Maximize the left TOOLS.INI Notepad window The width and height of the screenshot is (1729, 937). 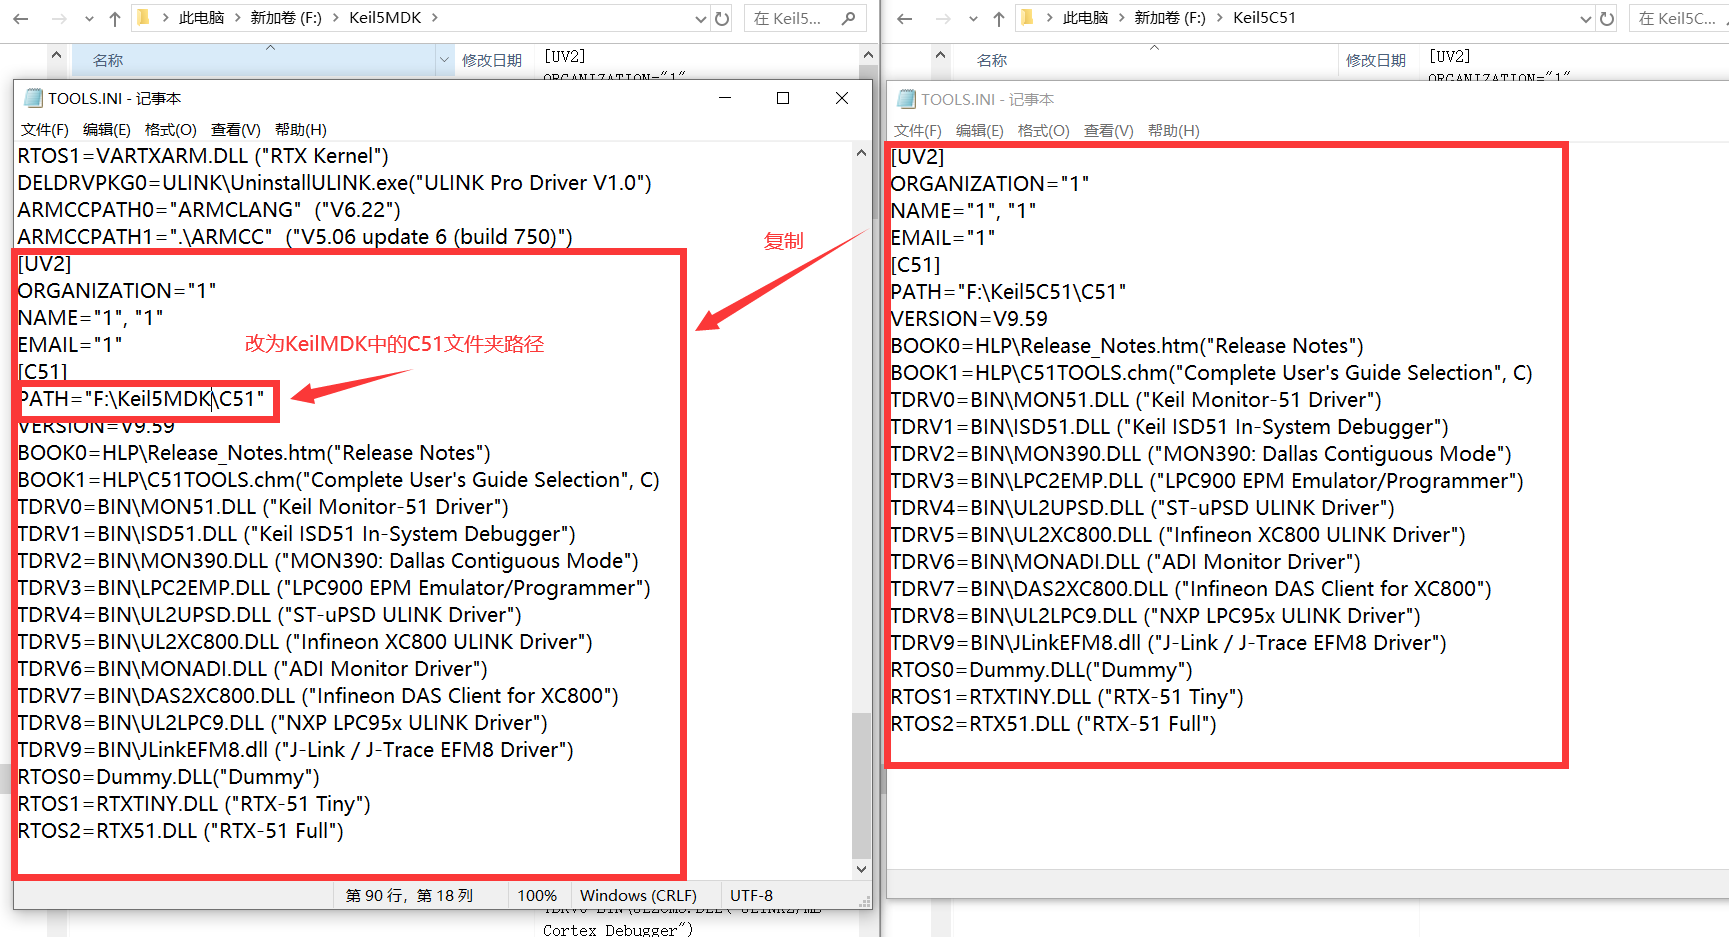coord(783,98)
